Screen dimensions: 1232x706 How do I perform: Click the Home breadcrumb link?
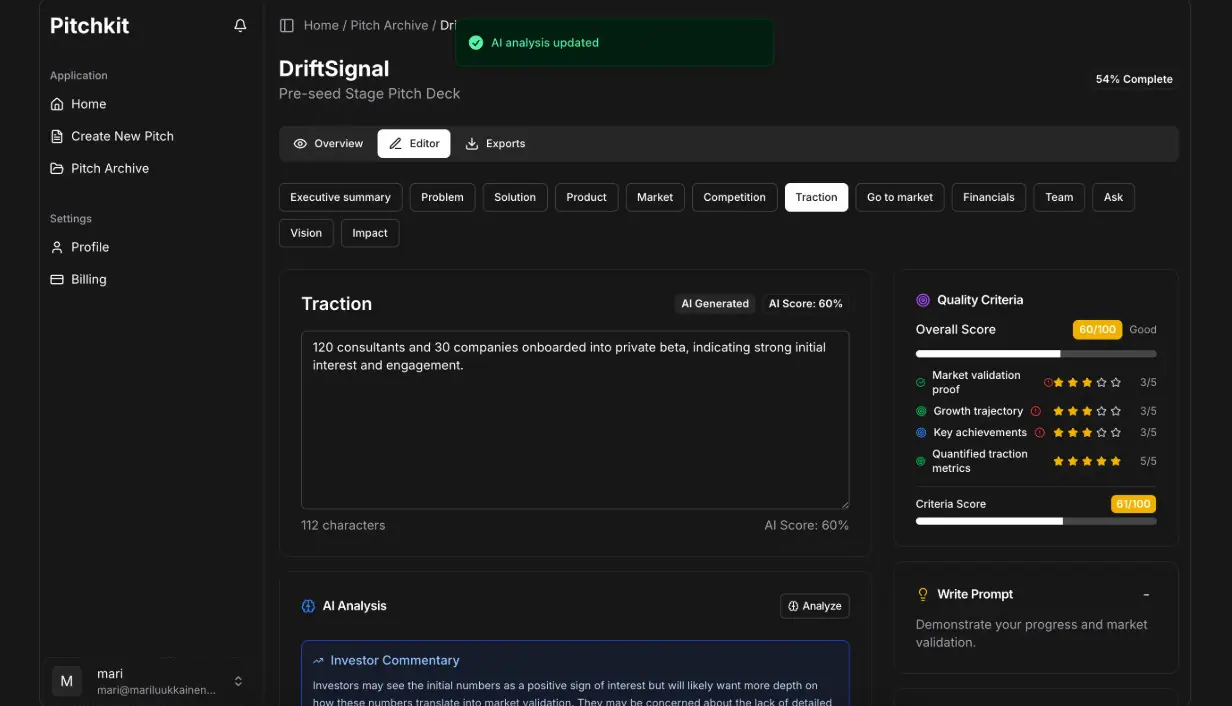[x=321, y=25]
